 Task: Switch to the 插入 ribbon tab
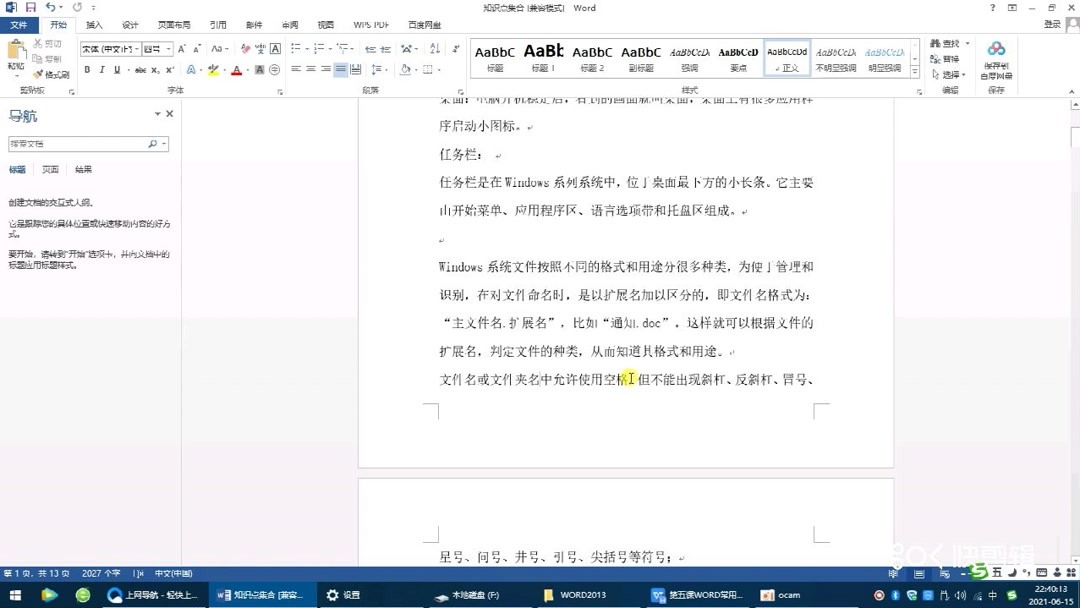coord(94,24)
